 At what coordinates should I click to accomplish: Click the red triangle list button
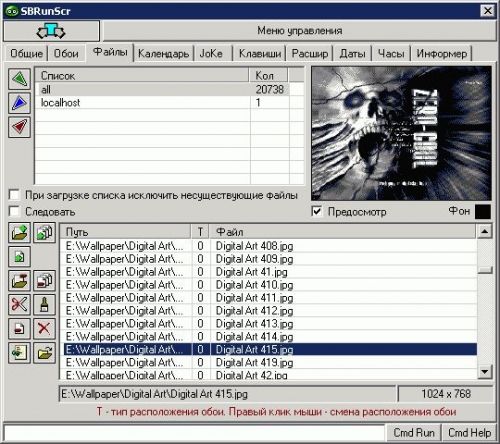tap(19, 127)
